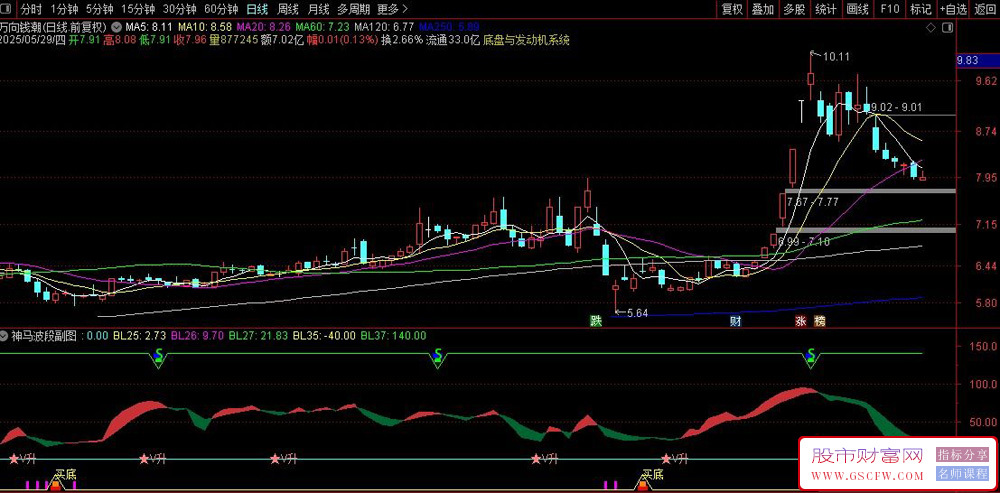Click the 万向钱潮(日线.前复权) chart title
Screen dimensions: 1000x493
[54, 27]
